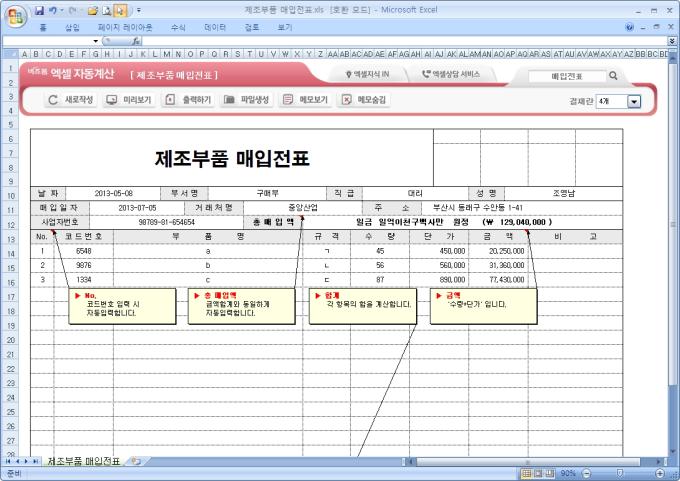Select the 제조부품 매입전표 sheet tab
This screenshot has height=481, width=680.
83,461
